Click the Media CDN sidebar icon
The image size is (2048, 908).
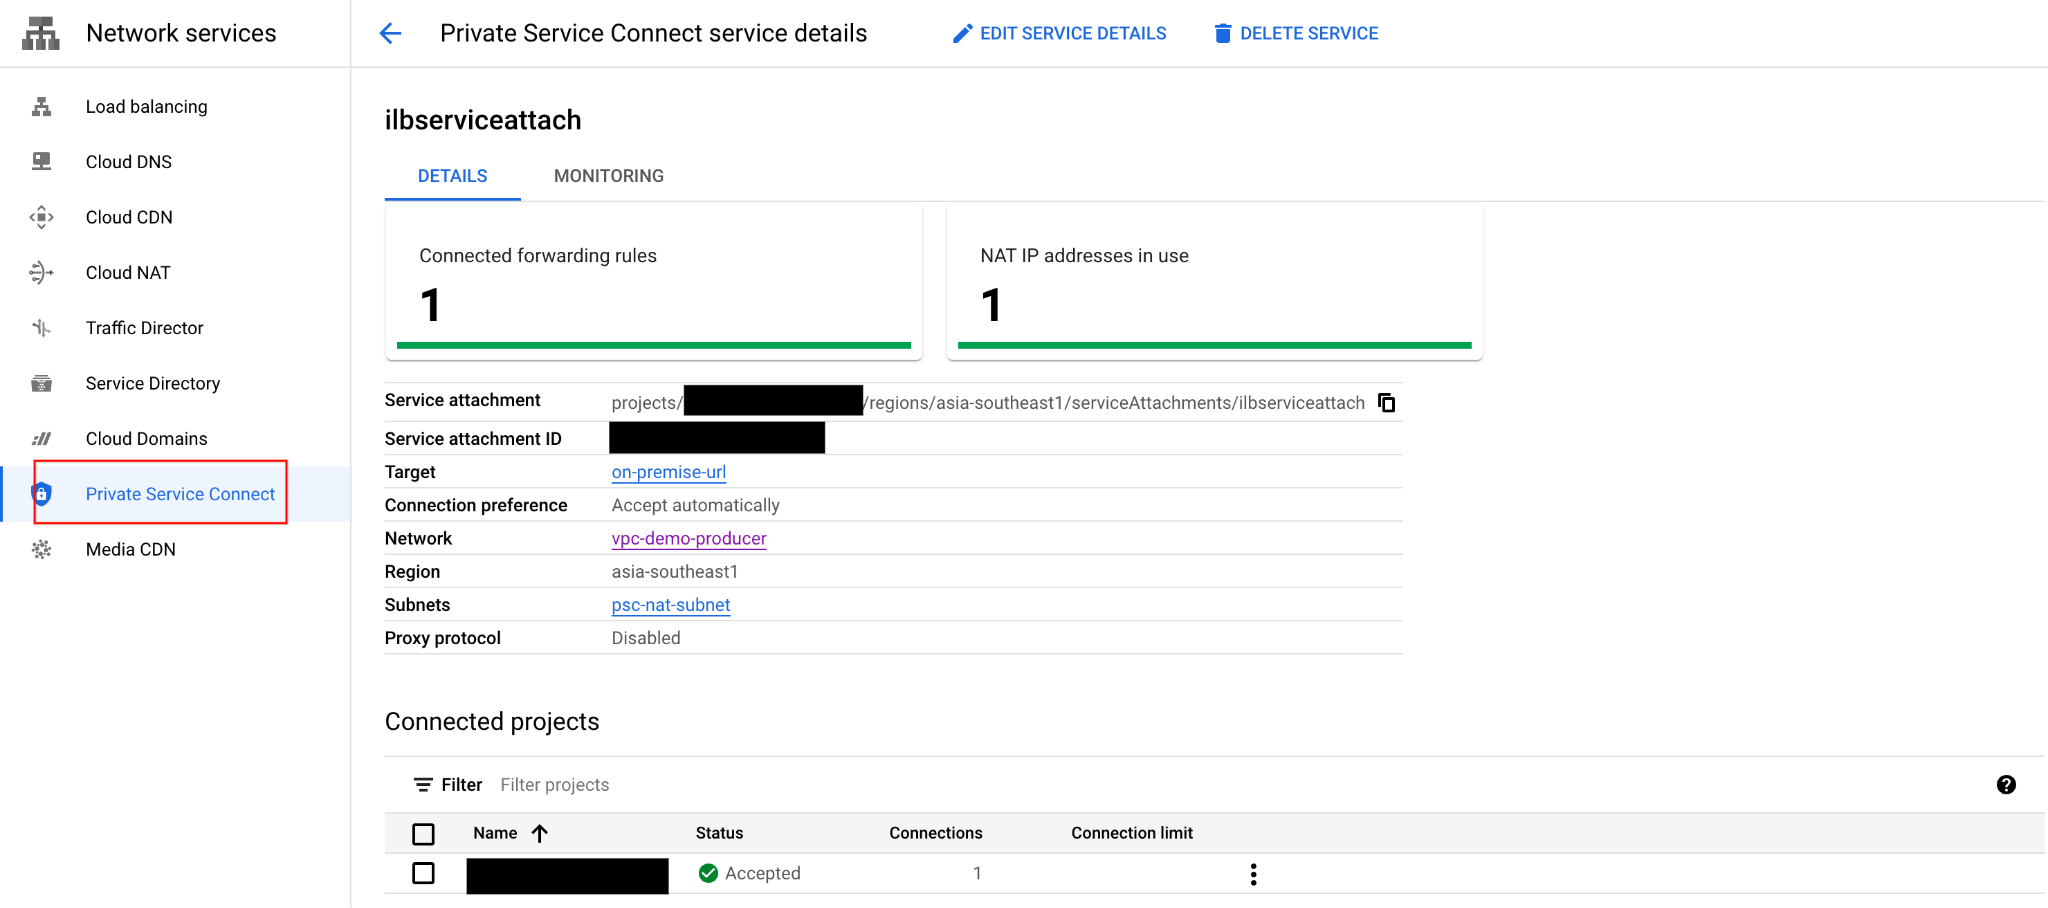pos(41,550)
